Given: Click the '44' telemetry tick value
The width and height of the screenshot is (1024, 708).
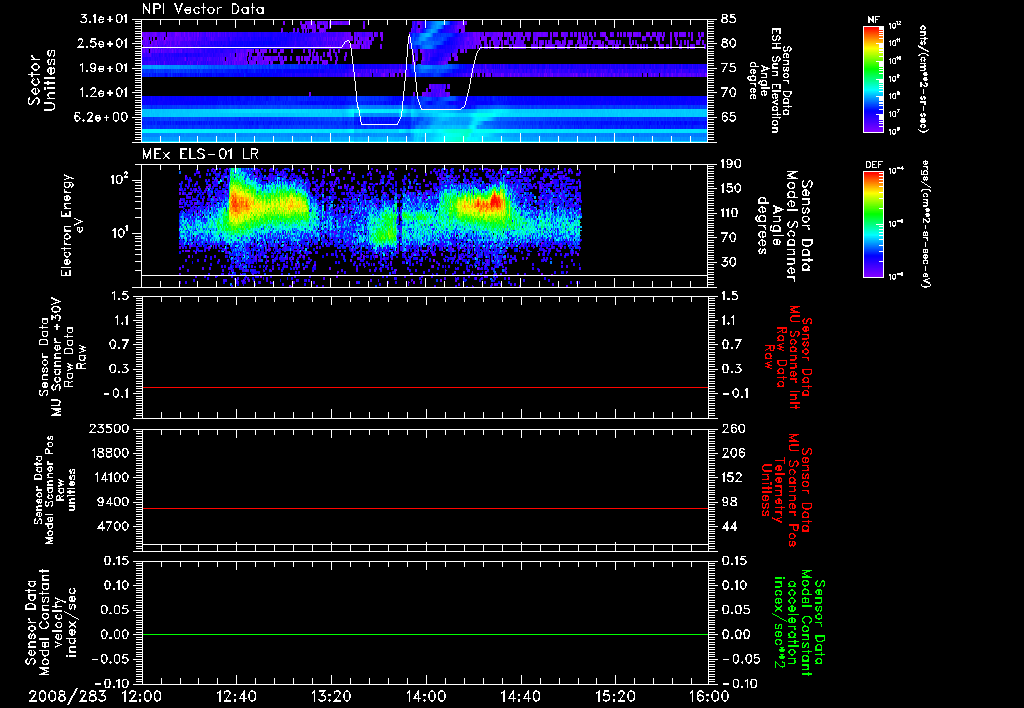Looking at the screenshot, I should coord(728,526).
